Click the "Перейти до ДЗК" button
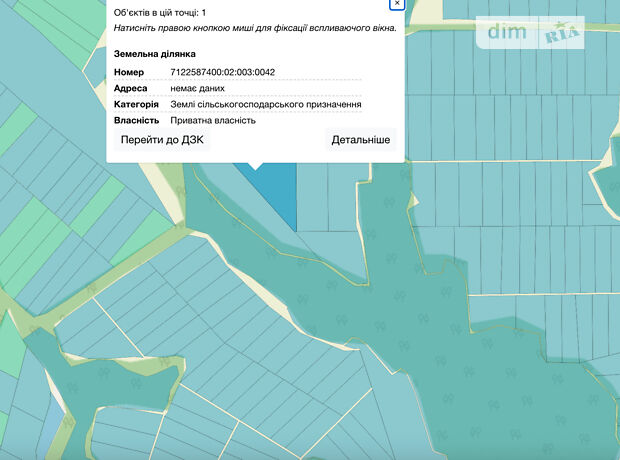 coord(162,140)
